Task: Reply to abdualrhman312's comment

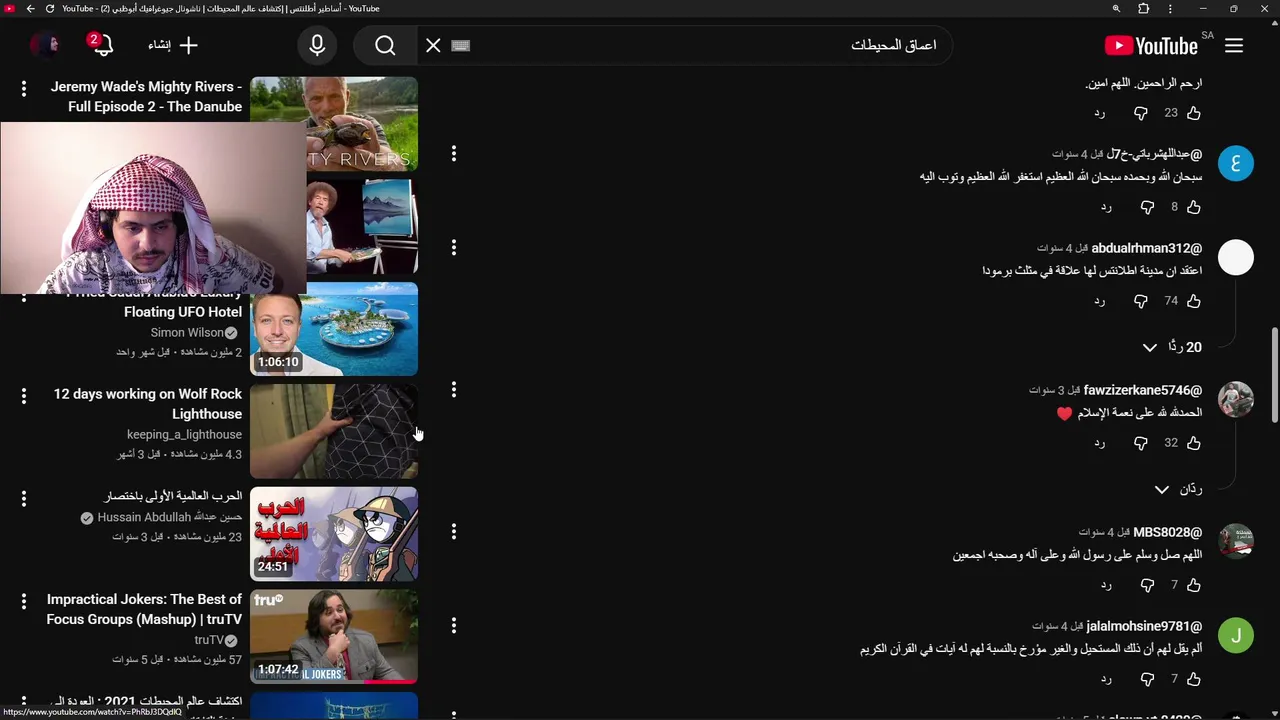Action: tap(1099, 301)
